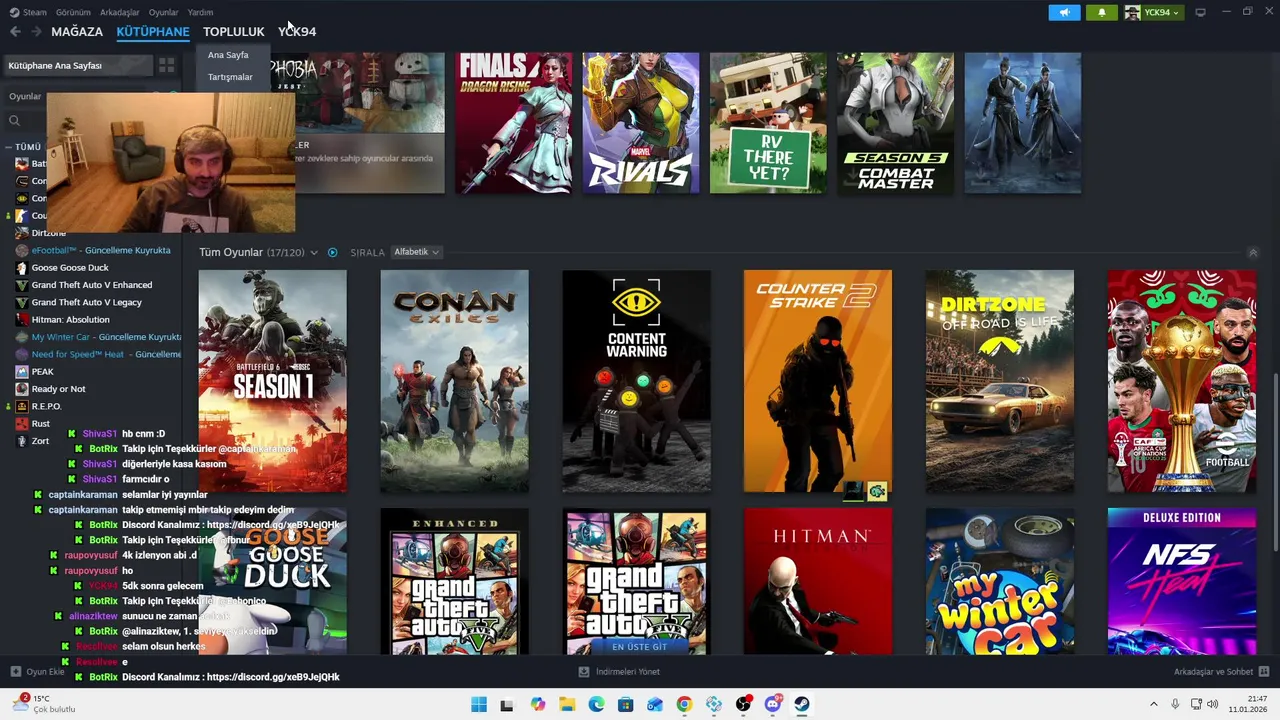Viewport: 1280px width, 720px height.
Task: Open Big Picture mode monitor icon
Action: pyautogui.click(x=1200, y=12)
